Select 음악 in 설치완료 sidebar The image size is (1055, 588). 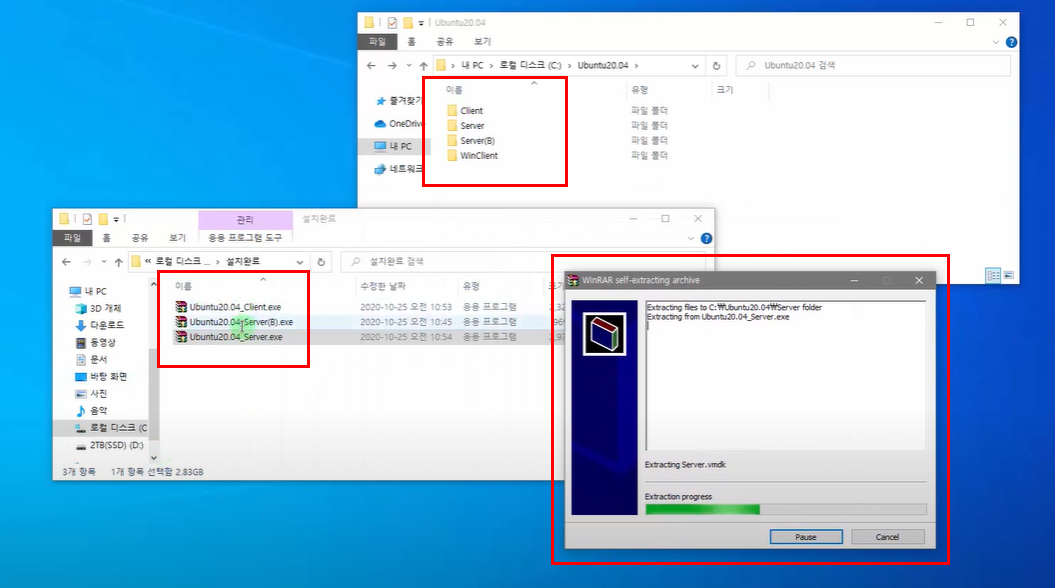pyautogui.click(x=92, y=410)
